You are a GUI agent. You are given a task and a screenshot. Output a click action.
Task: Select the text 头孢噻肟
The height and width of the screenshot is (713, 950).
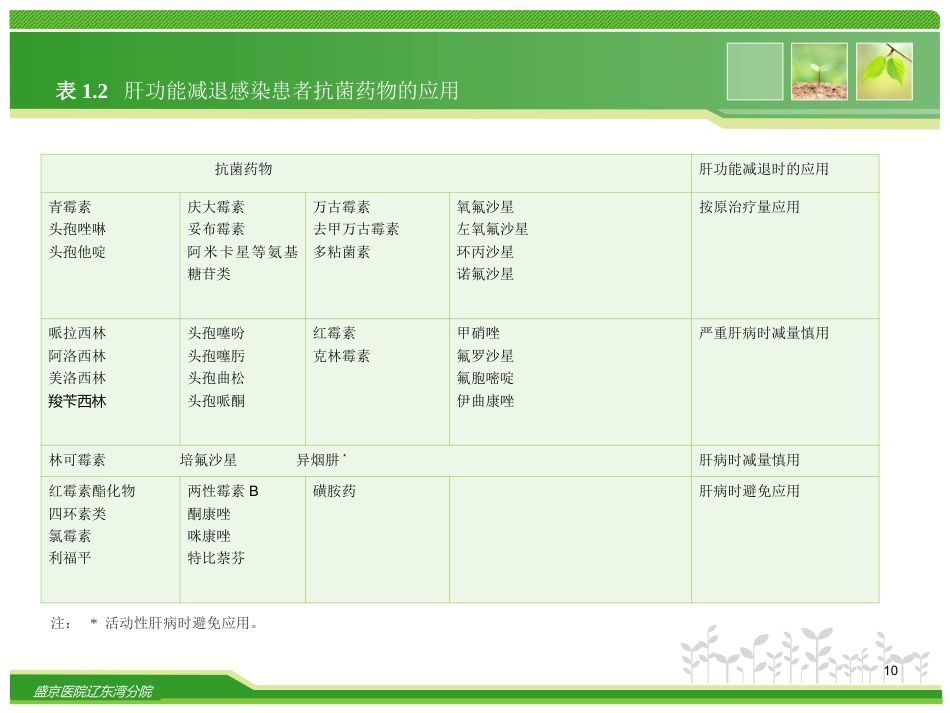tap(216, 356)
